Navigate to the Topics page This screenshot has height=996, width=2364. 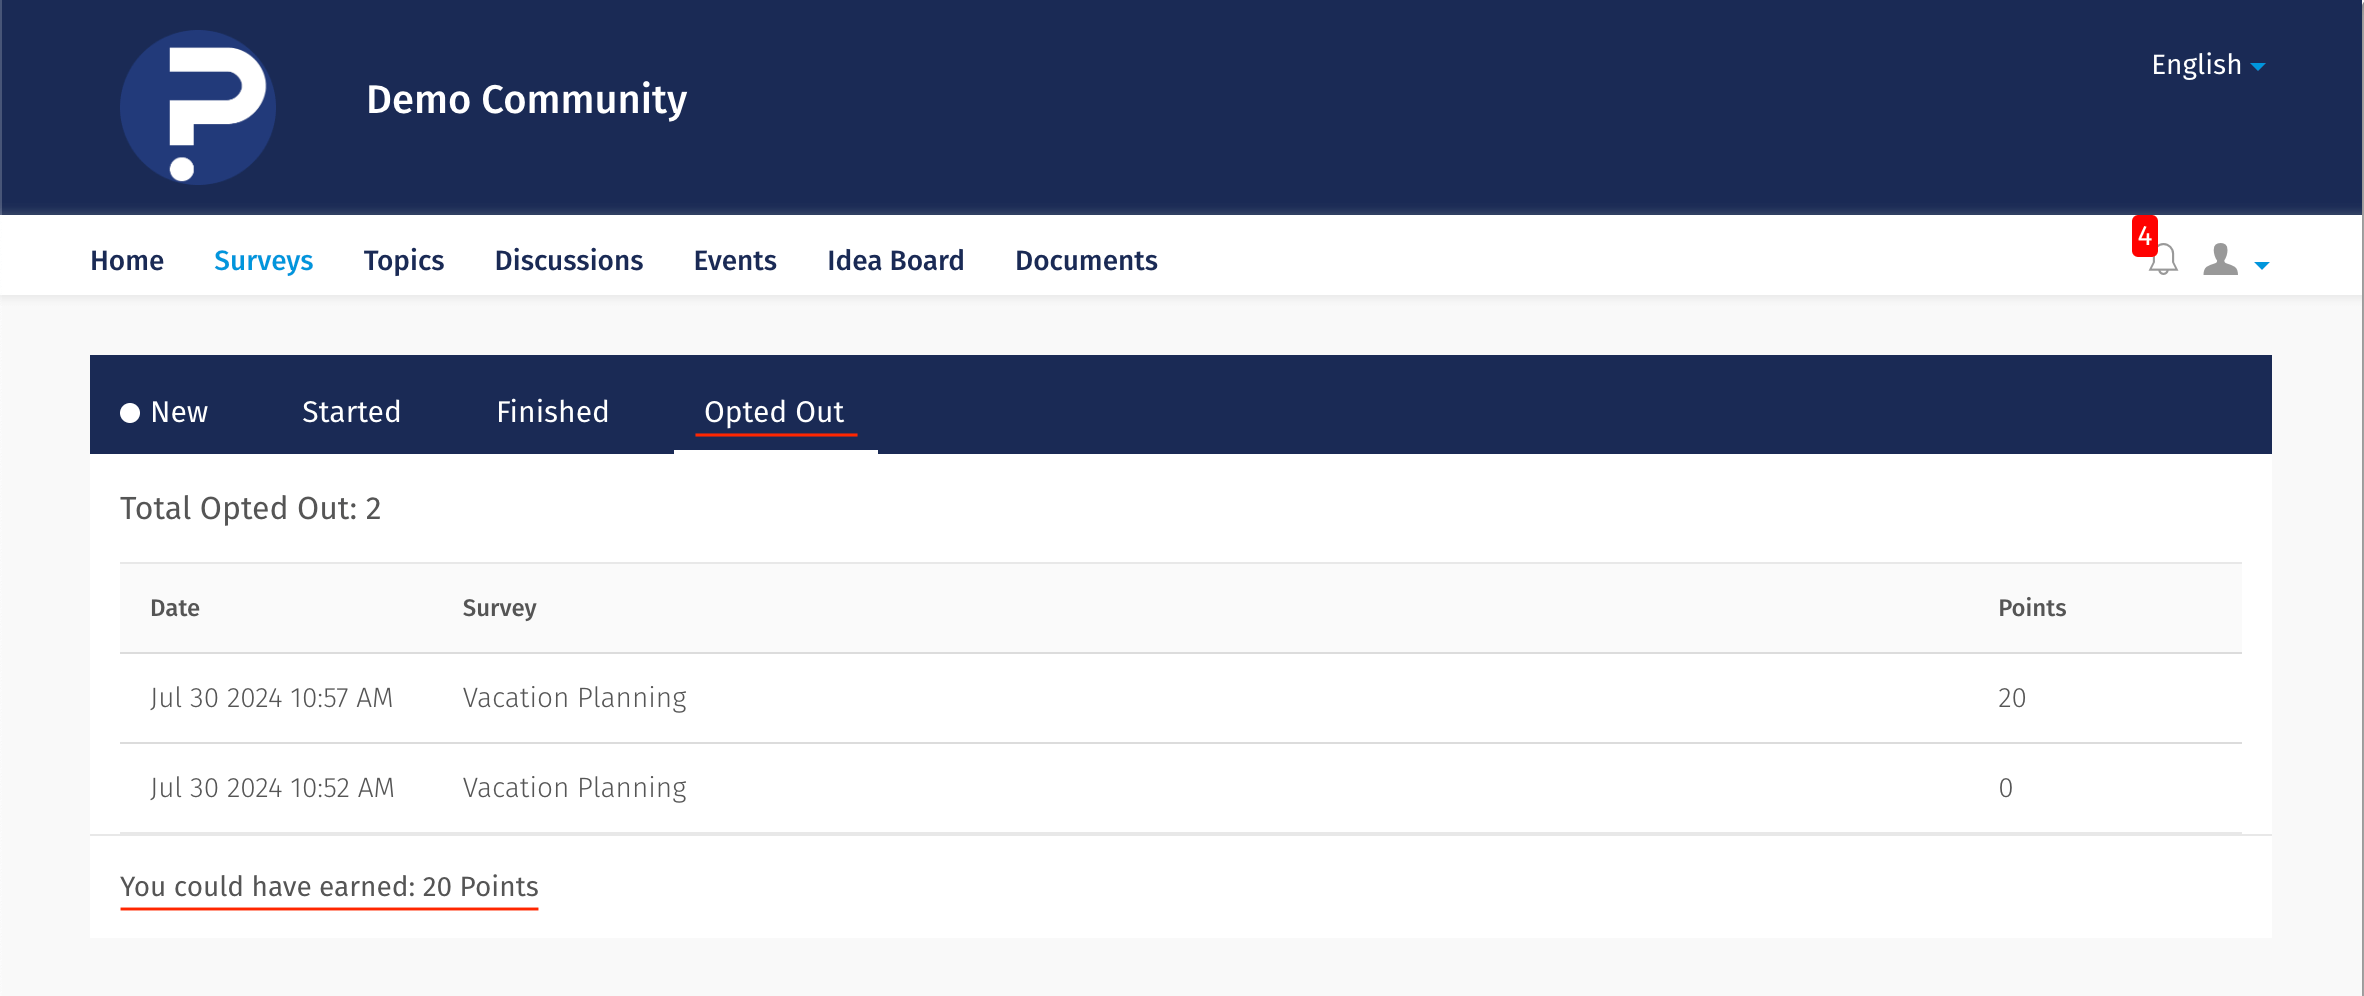click(x=403, y=260)
